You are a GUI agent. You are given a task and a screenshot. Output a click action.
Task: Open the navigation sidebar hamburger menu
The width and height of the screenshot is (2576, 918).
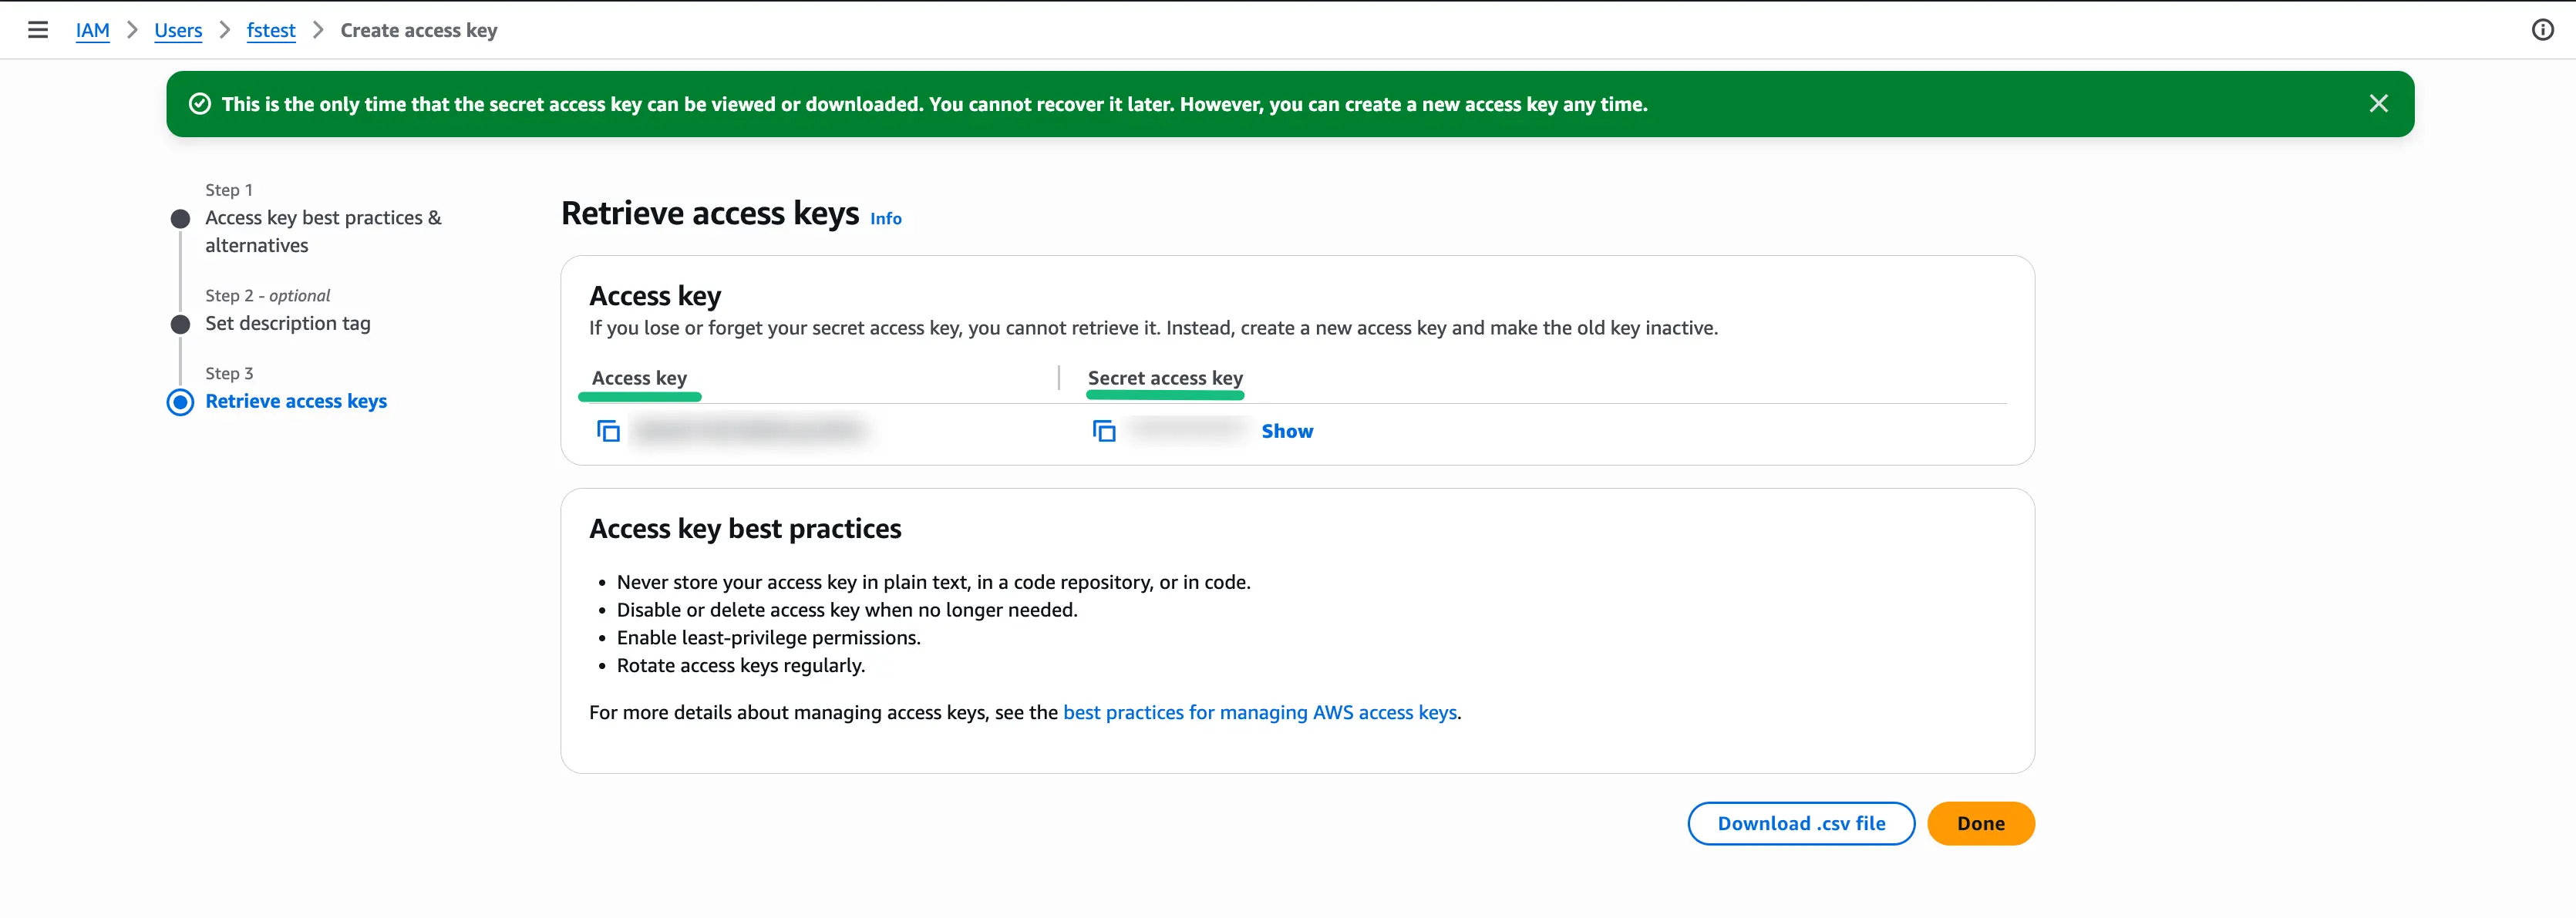(x=38, y=30)
